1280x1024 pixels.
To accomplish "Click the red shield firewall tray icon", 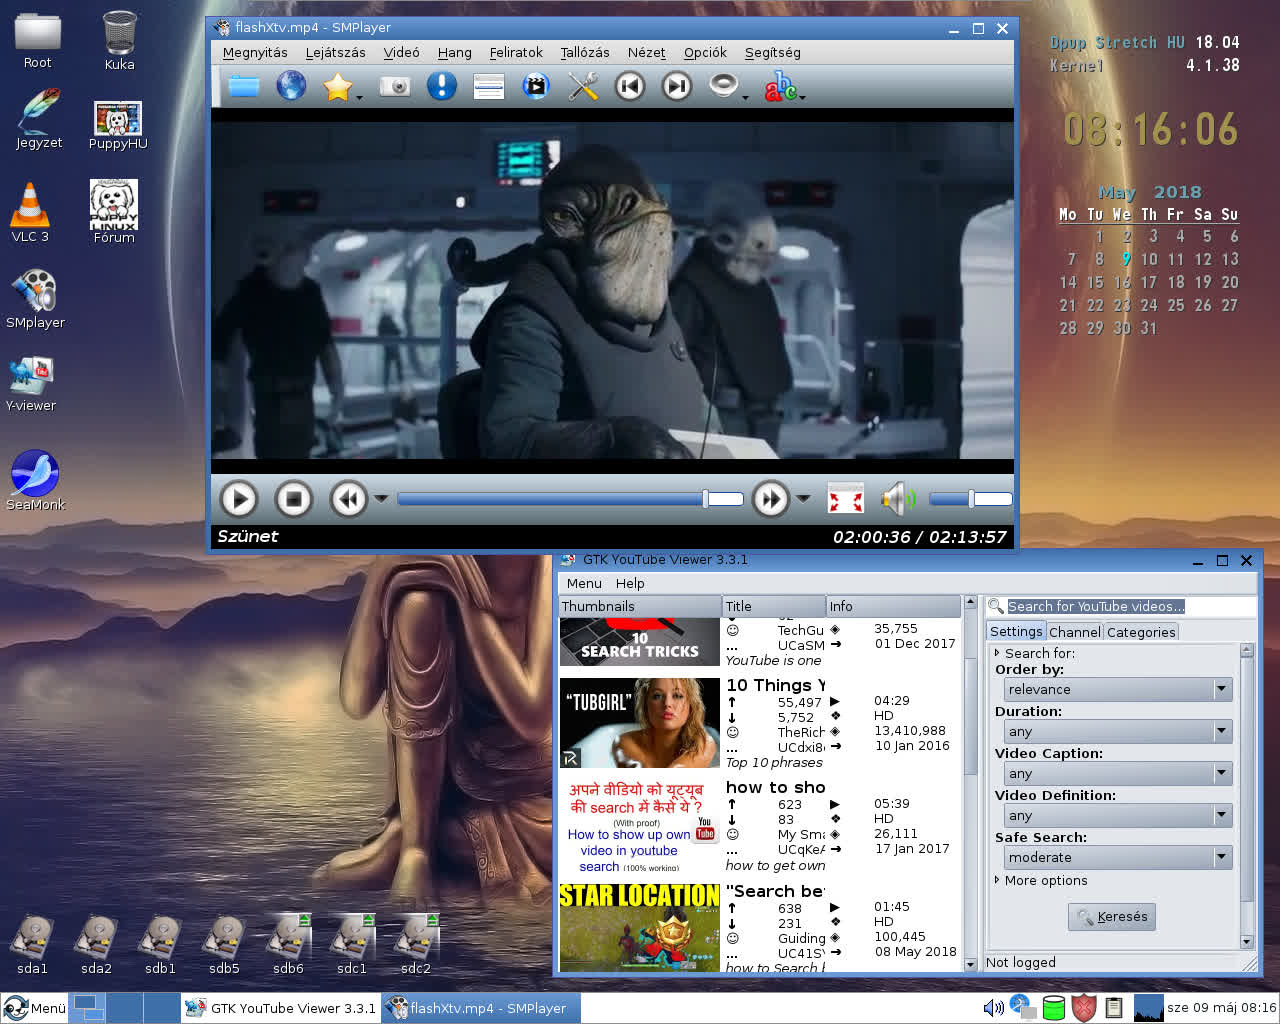I will click(x=1084, y=1008).
